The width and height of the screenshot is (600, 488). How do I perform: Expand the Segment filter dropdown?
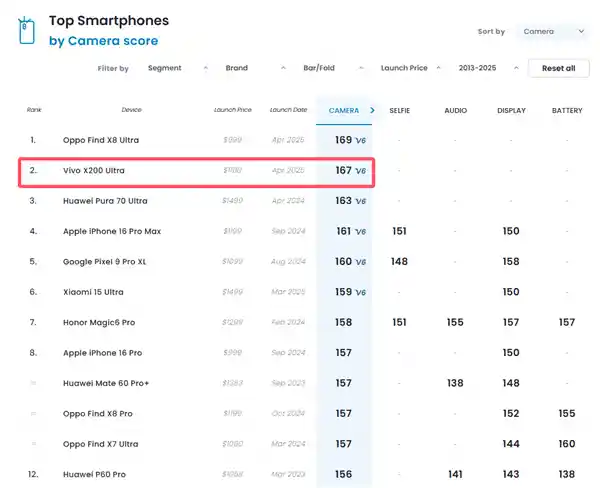(x=177, y=68)
